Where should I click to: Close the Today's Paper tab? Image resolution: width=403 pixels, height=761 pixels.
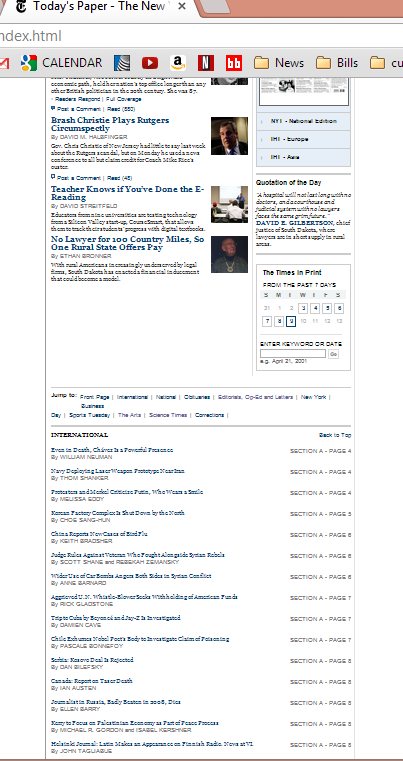[x=182, y=6]
